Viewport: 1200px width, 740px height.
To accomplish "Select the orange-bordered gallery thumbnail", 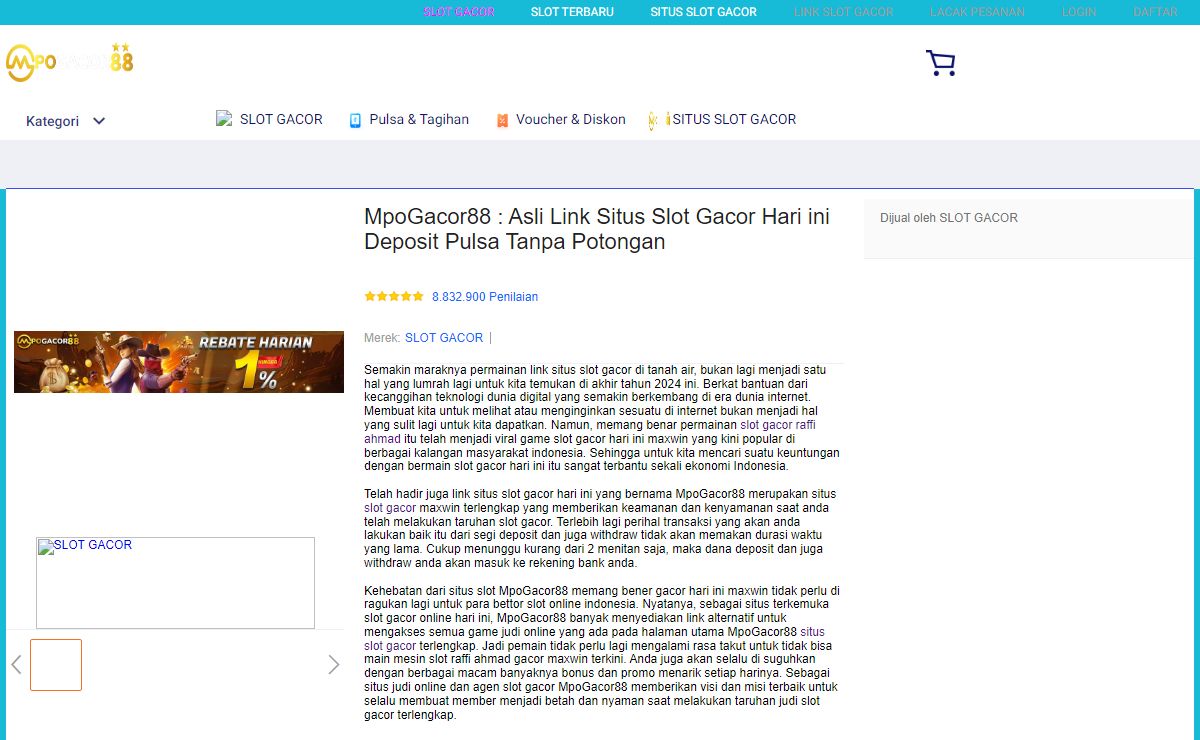I will click(x=56, y=665).
